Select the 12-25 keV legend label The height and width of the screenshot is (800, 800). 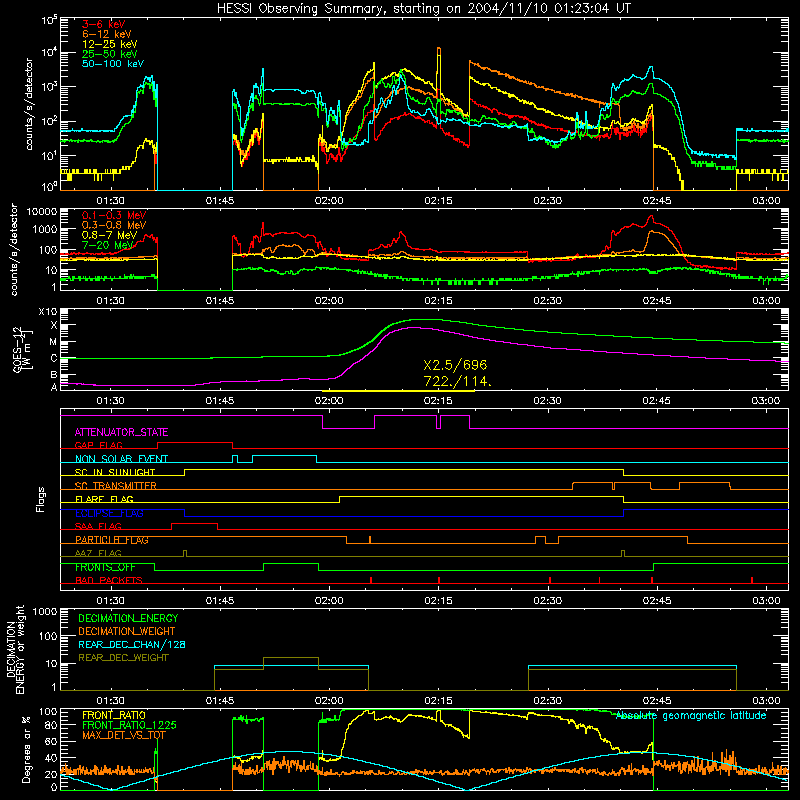point(110,44)
